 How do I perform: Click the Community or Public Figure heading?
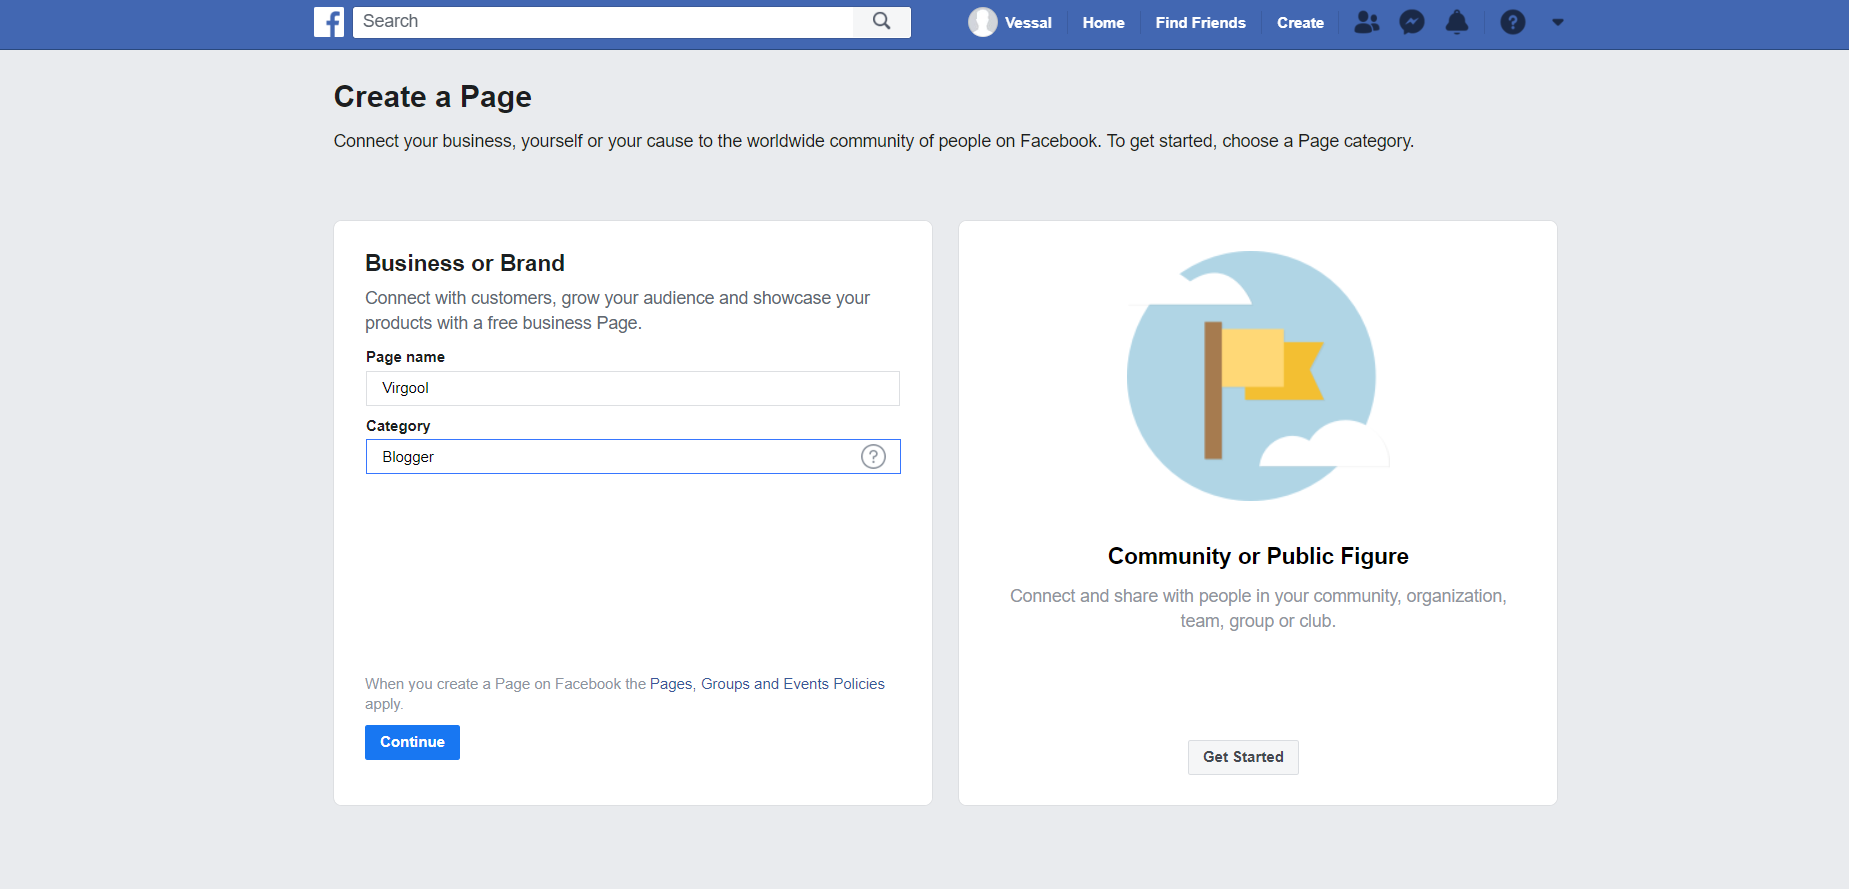(x=1258, y=556)
